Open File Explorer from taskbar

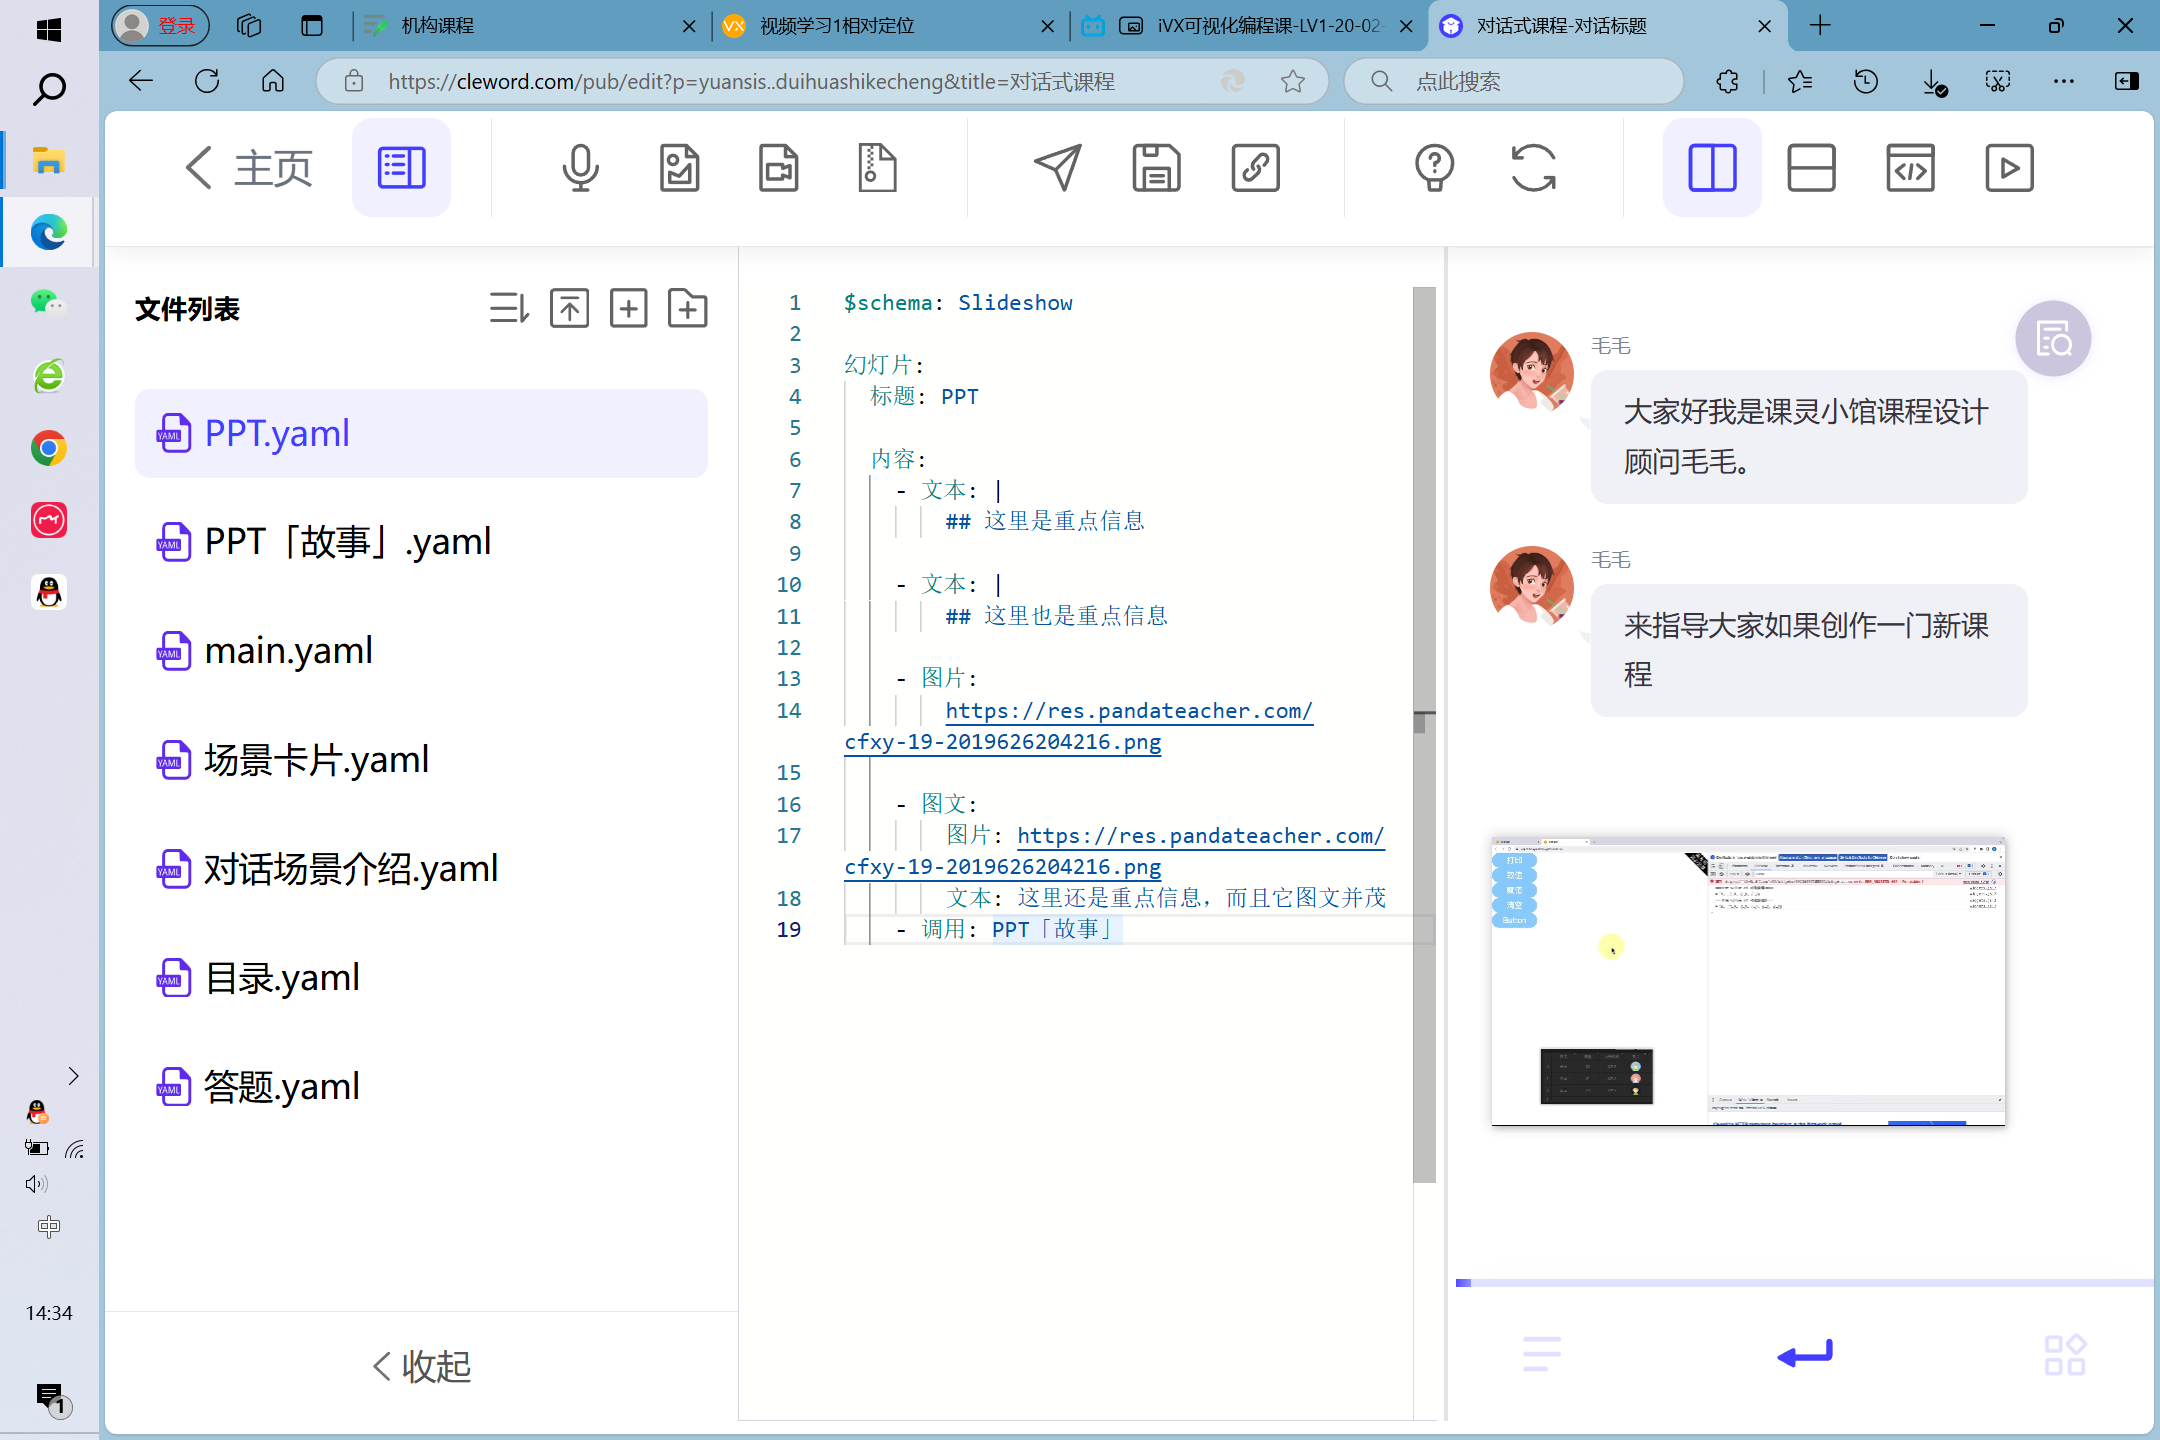point(48,160)
